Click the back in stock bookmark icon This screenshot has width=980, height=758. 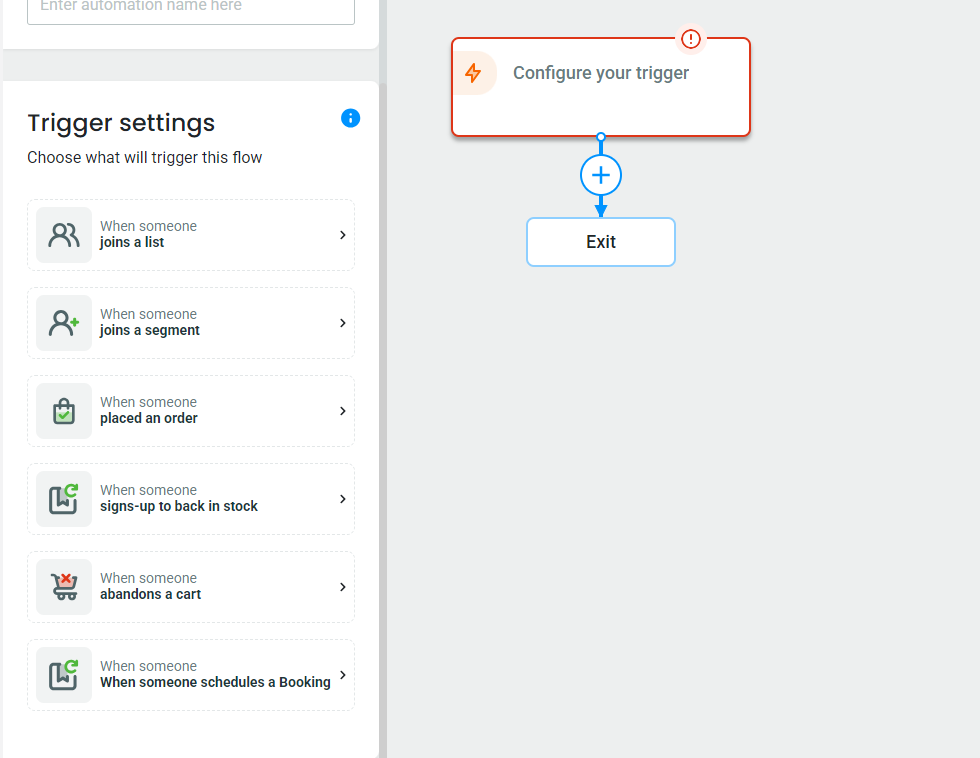(x=64, y=499)
